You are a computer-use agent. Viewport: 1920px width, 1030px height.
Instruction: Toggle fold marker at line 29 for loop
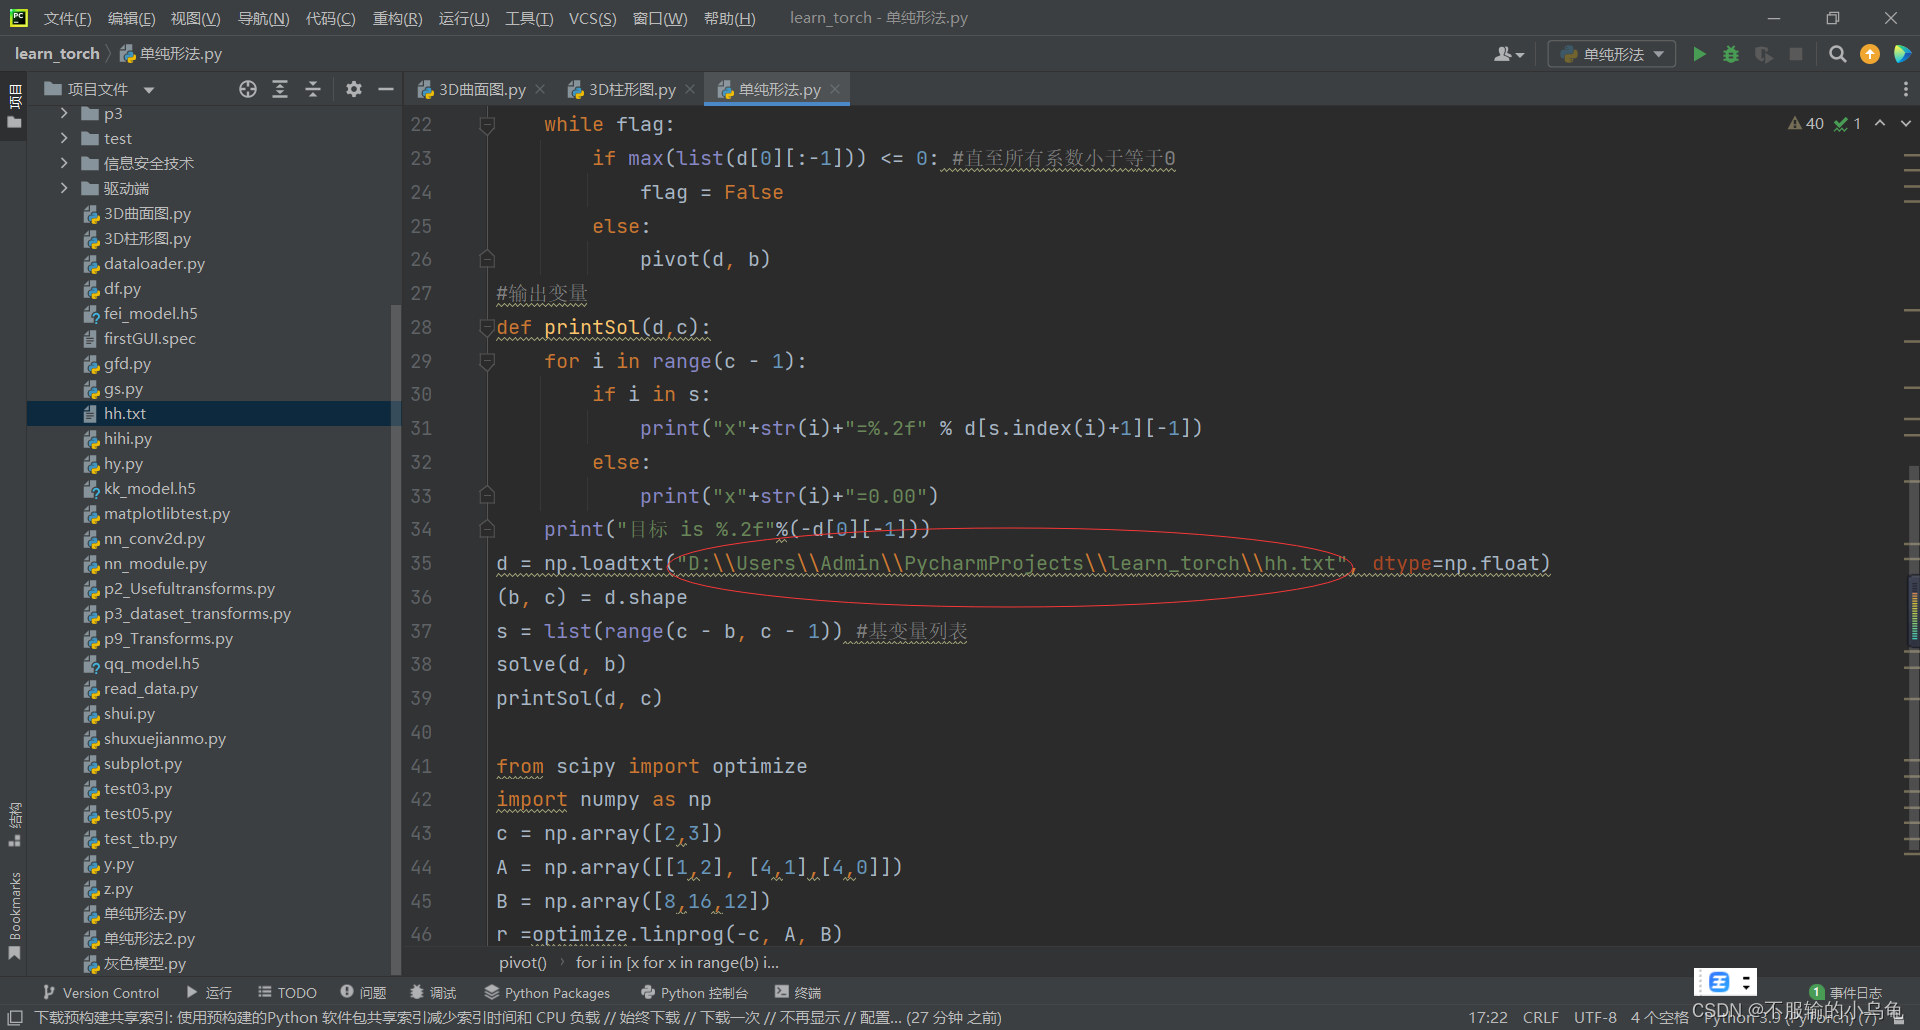pos(487,361)
